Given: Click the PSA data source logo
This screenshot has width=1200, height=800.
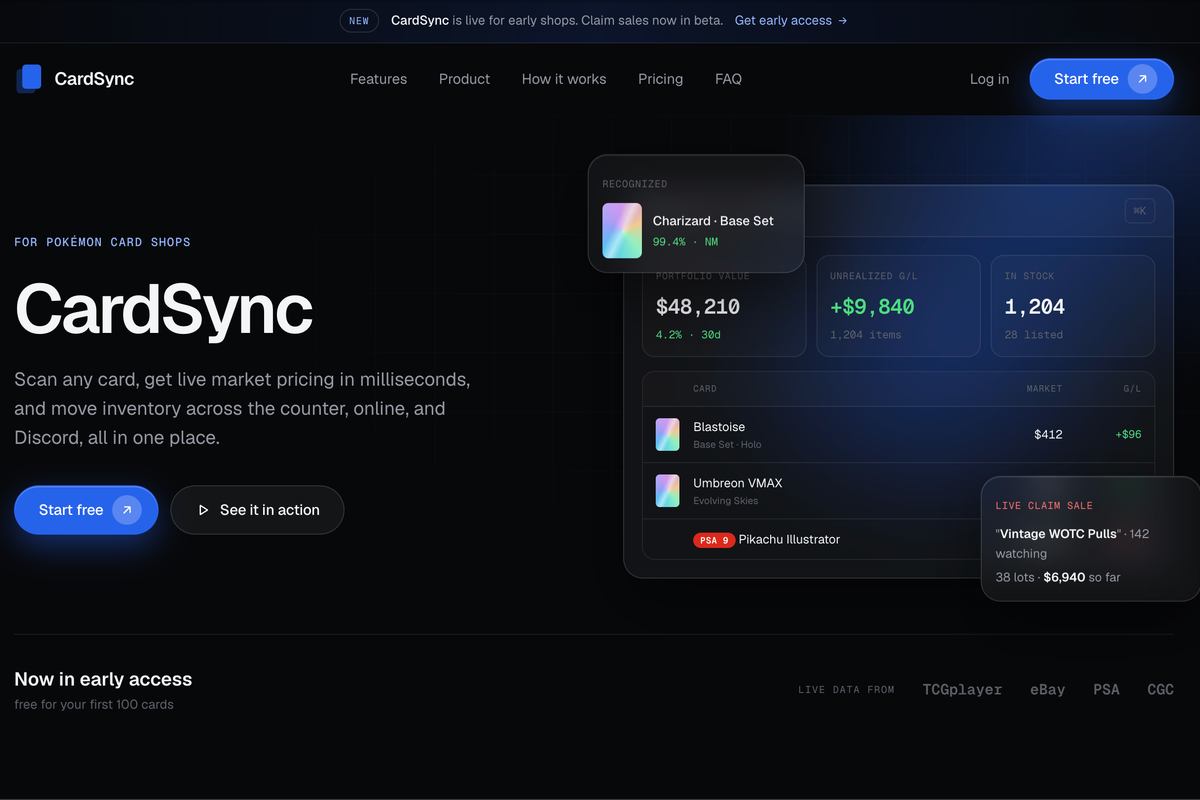Looking at the screenshot, I should 1106,690.
